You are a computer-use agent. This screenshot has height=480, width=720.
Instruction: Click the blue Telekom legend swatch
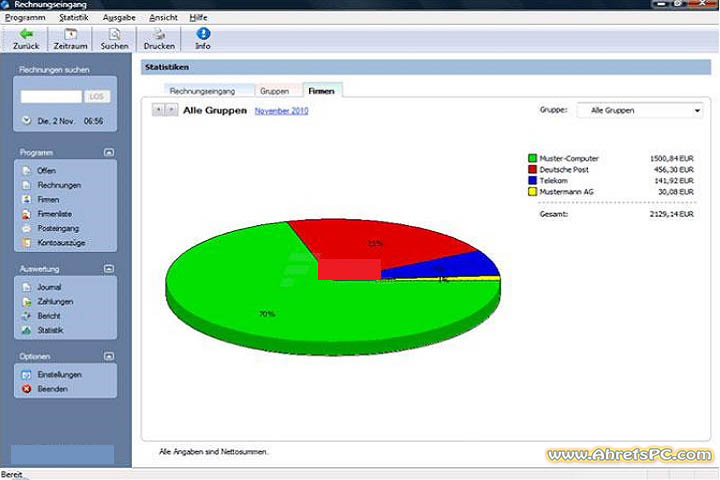(x=532, y=181)
